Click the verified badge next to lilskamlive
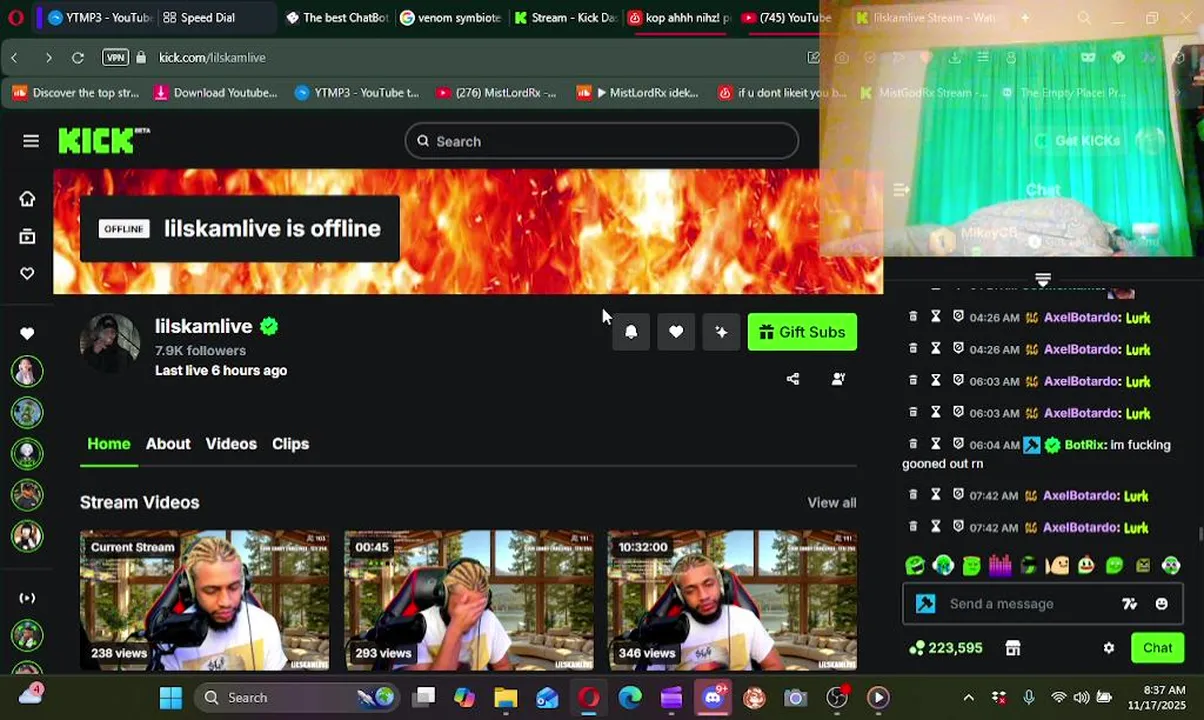Image resolution: width=1204 pixels, height=720 pixels. coord(269,326)
